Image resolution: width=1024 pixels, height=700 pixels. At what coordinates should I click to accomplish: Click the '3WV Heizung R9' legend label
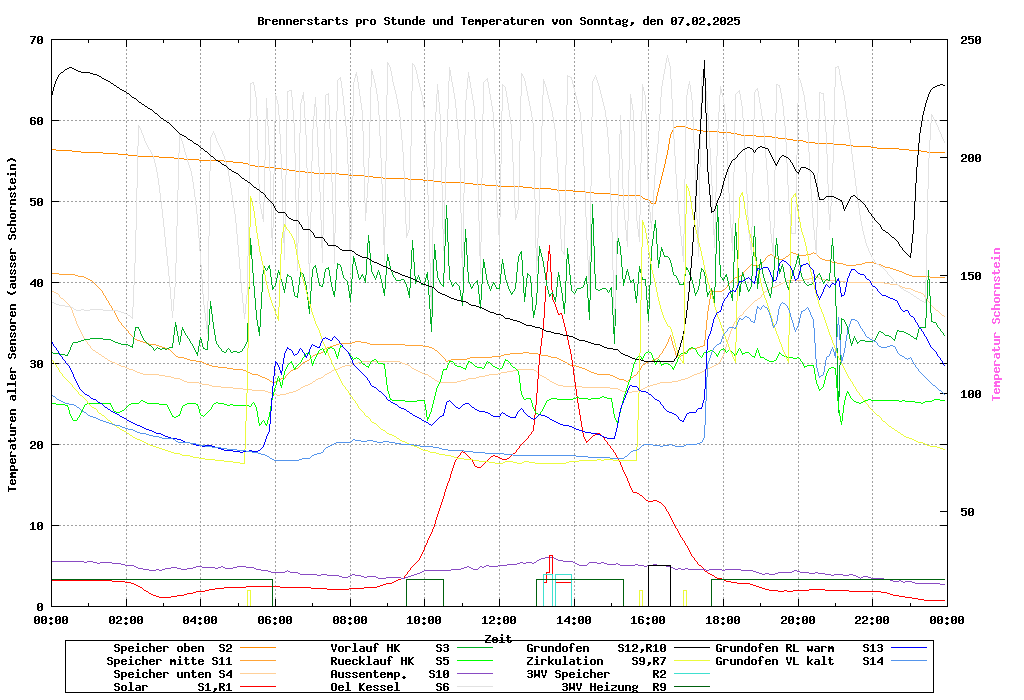click(x=613, y=687)
